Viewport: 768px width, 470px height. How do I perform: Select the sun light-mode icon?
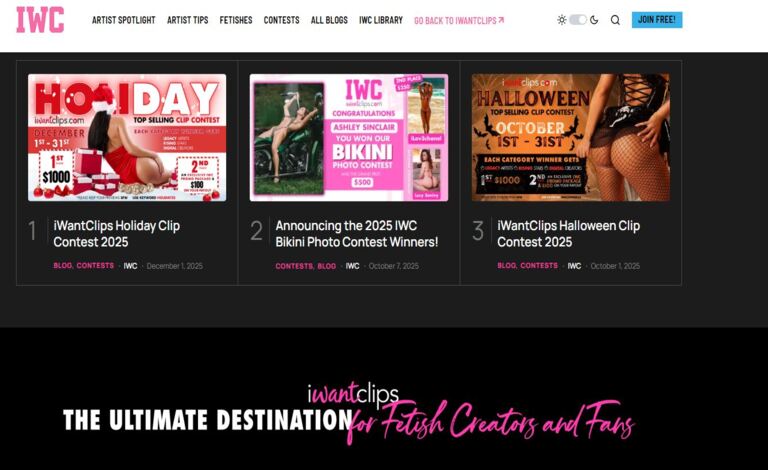(562, 20)
